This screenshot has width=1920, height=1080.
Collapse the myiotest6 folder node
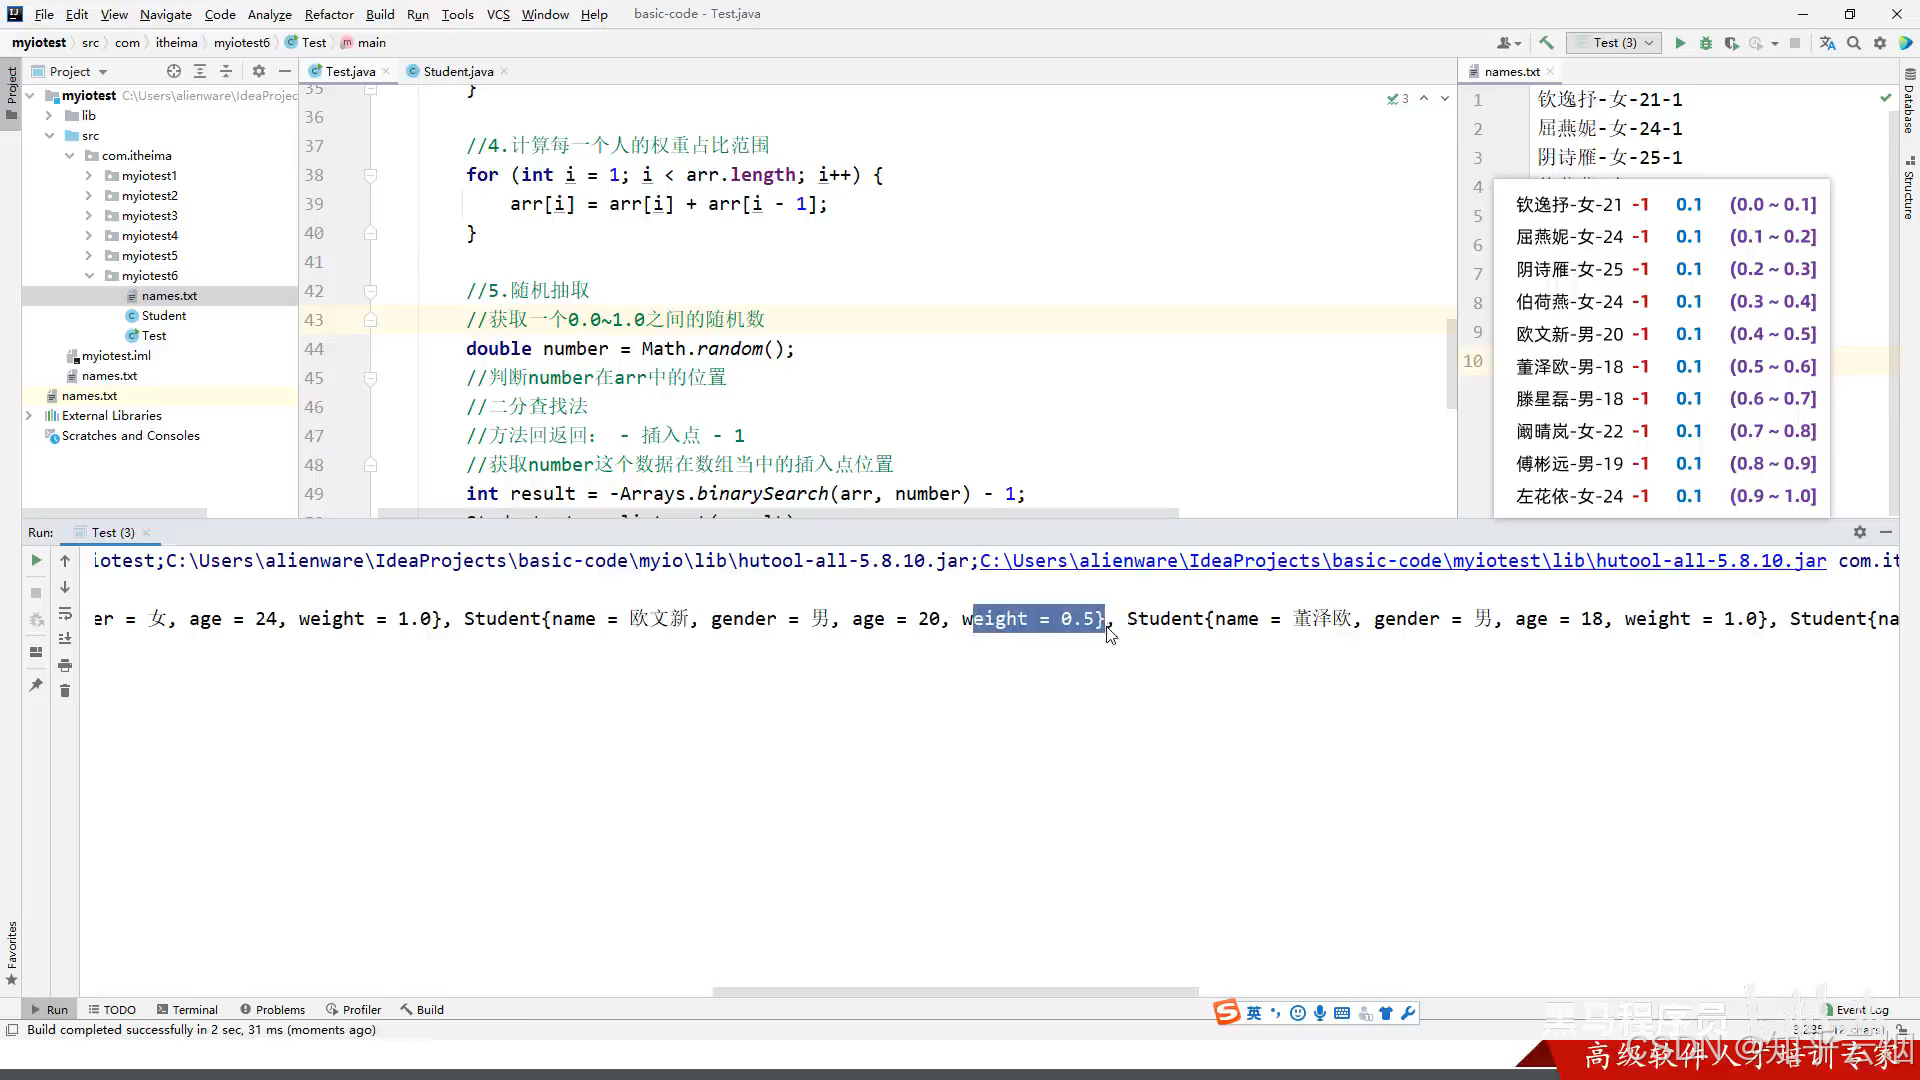(89, 276)
